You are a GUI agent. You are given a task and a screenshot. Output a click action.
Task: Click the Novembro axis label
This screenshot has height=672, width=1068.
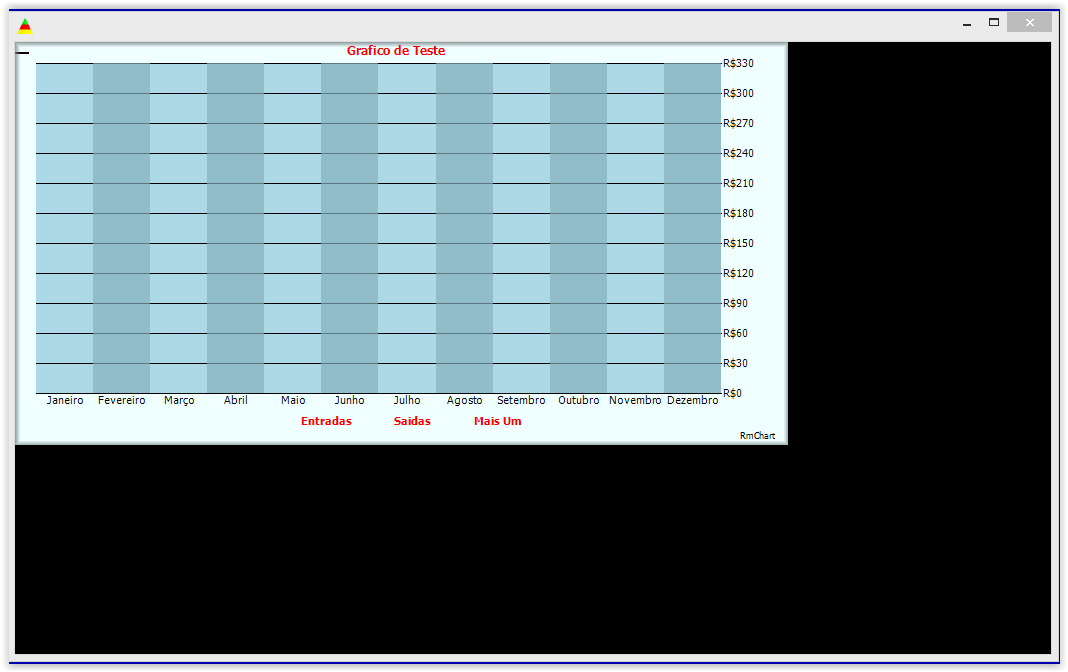[x=635, y=400]
